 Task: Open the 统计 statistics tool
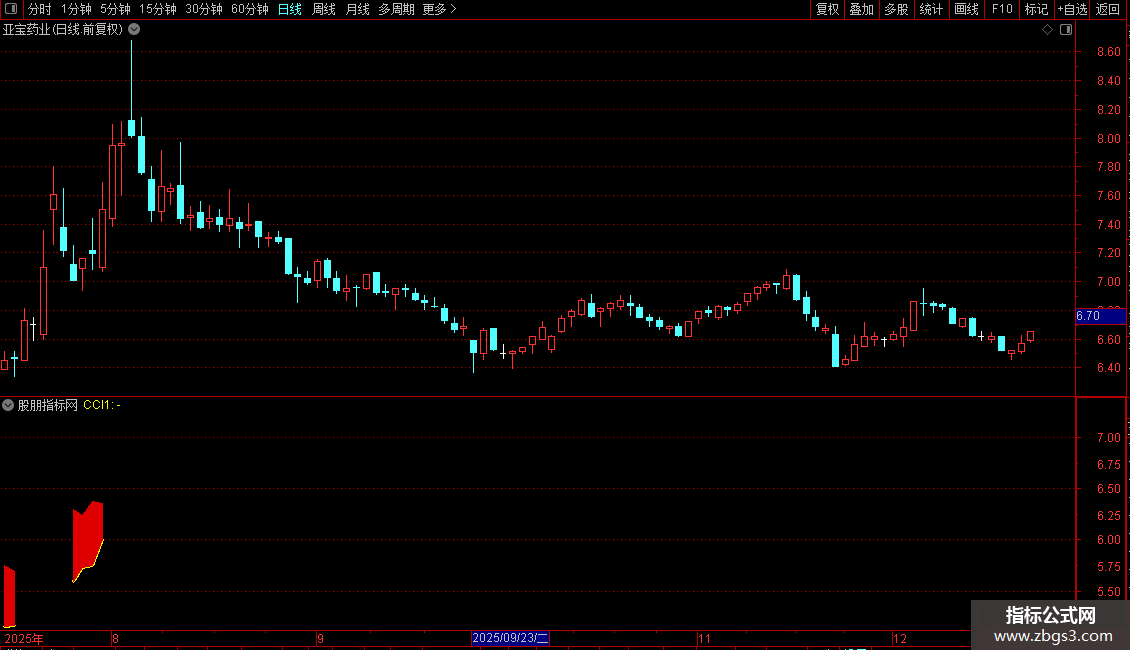pos(930,9)
